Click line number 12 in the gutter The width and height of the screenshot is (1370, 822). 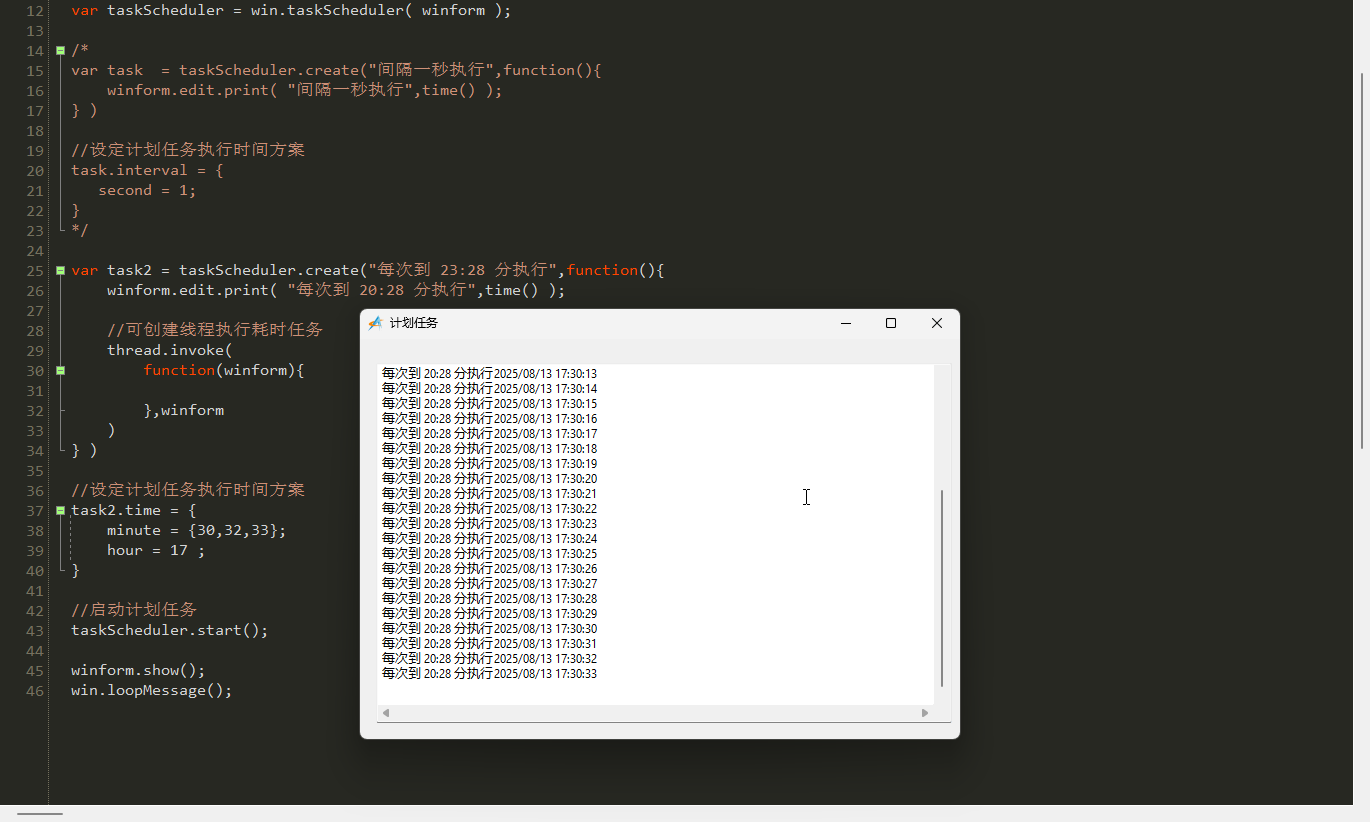coord(35,10)
